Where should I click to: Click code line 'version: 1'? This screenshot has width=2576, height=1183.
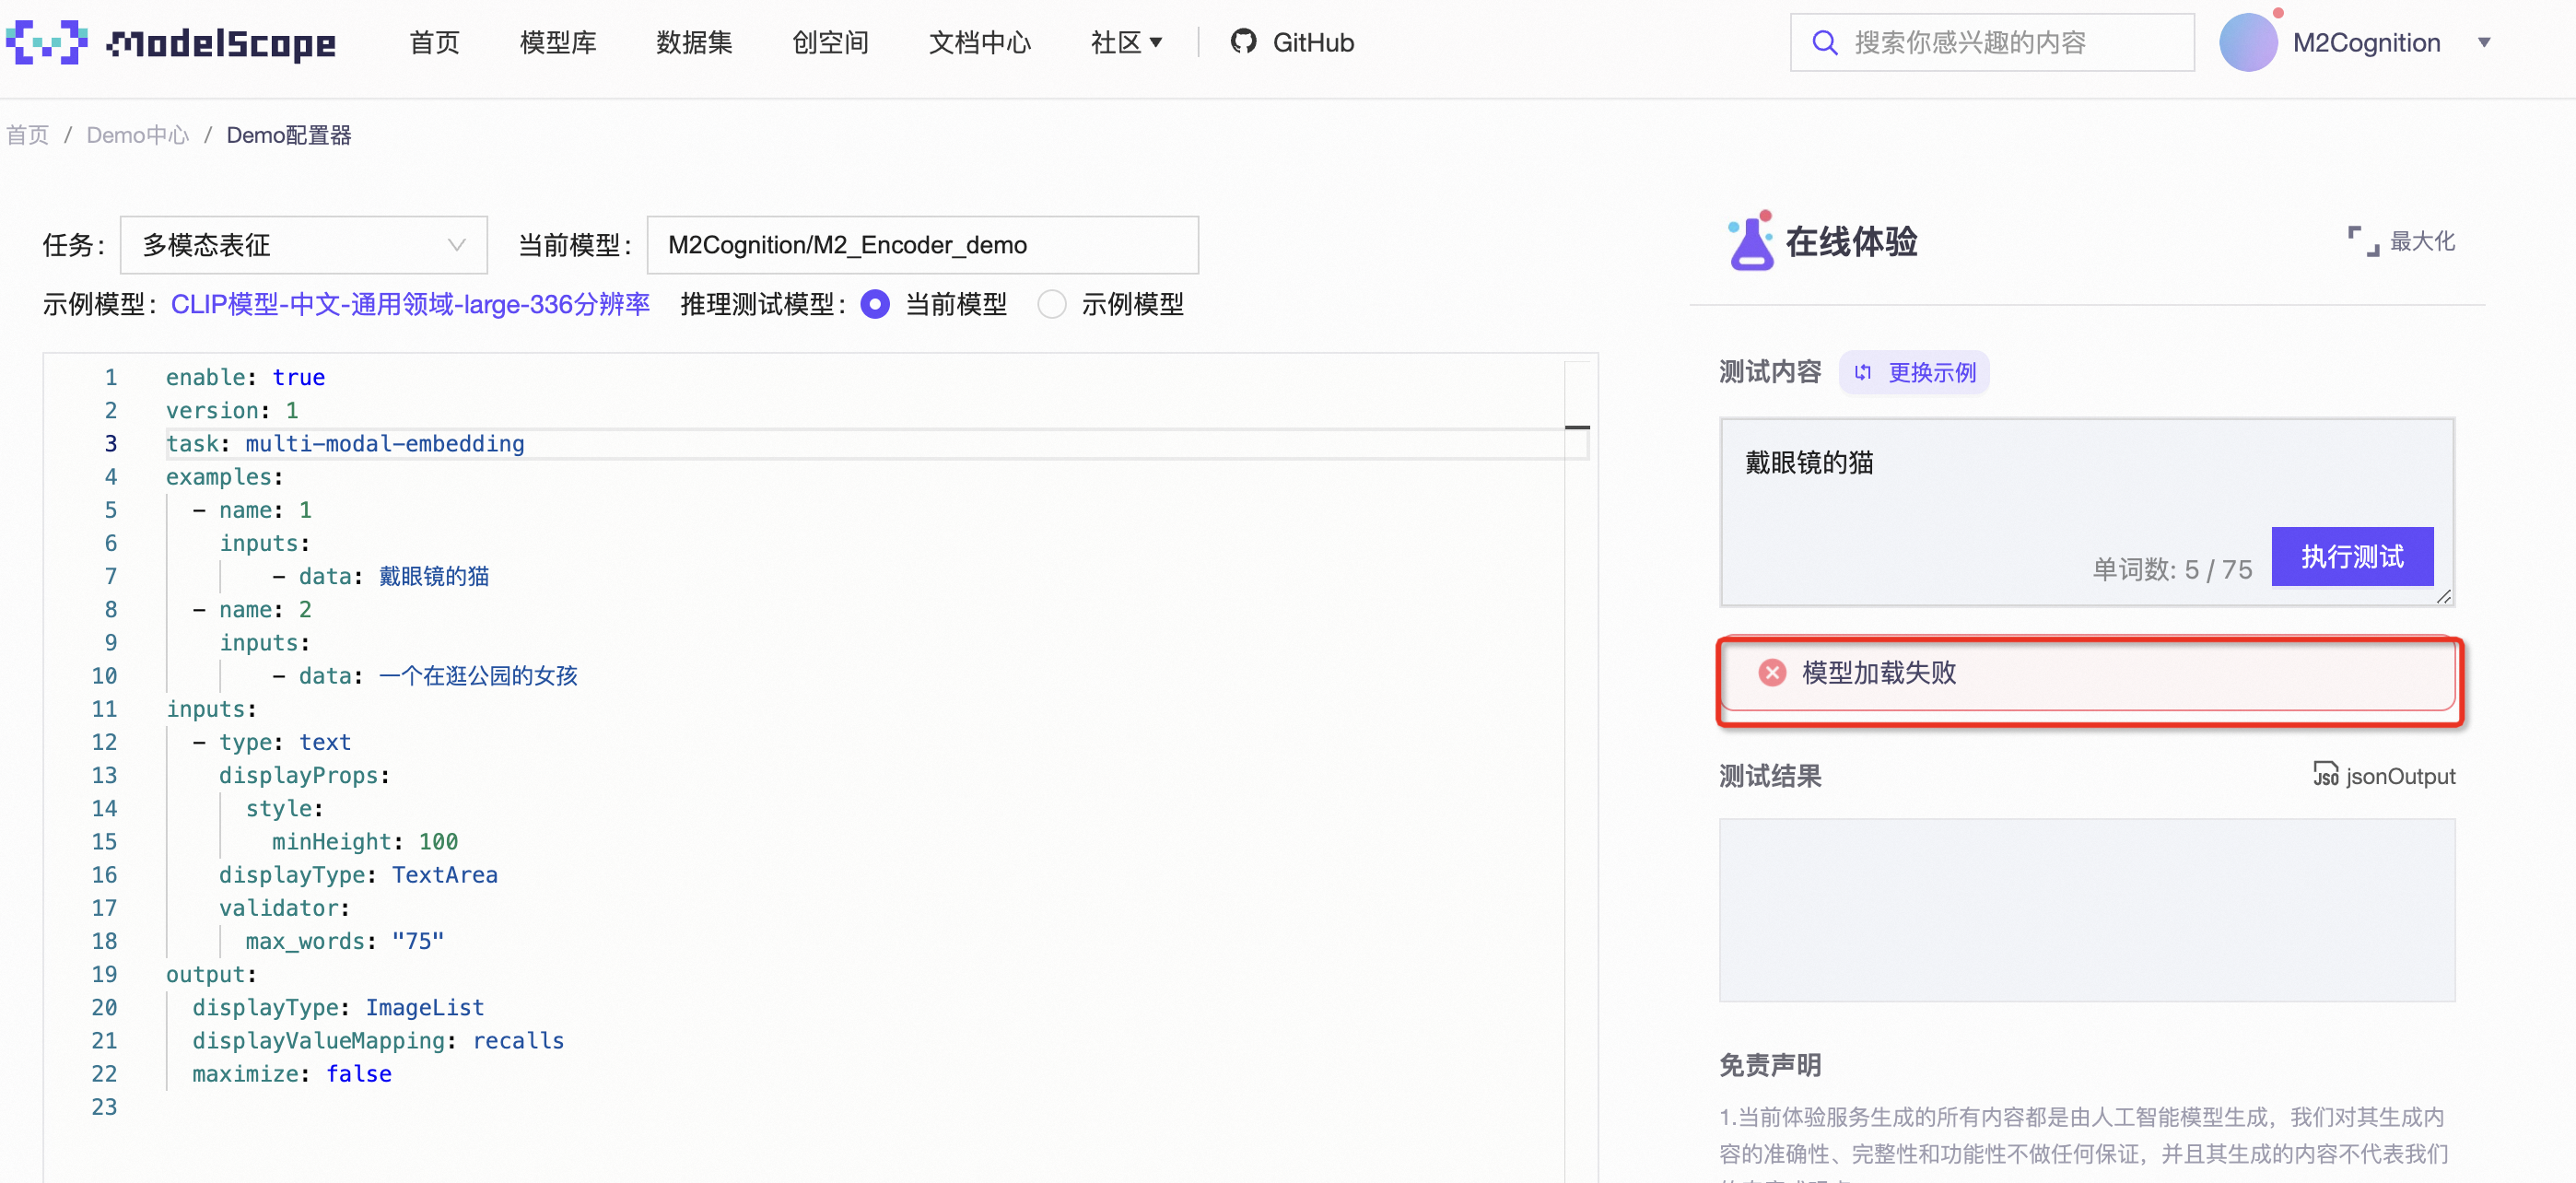tap(232, 410)
